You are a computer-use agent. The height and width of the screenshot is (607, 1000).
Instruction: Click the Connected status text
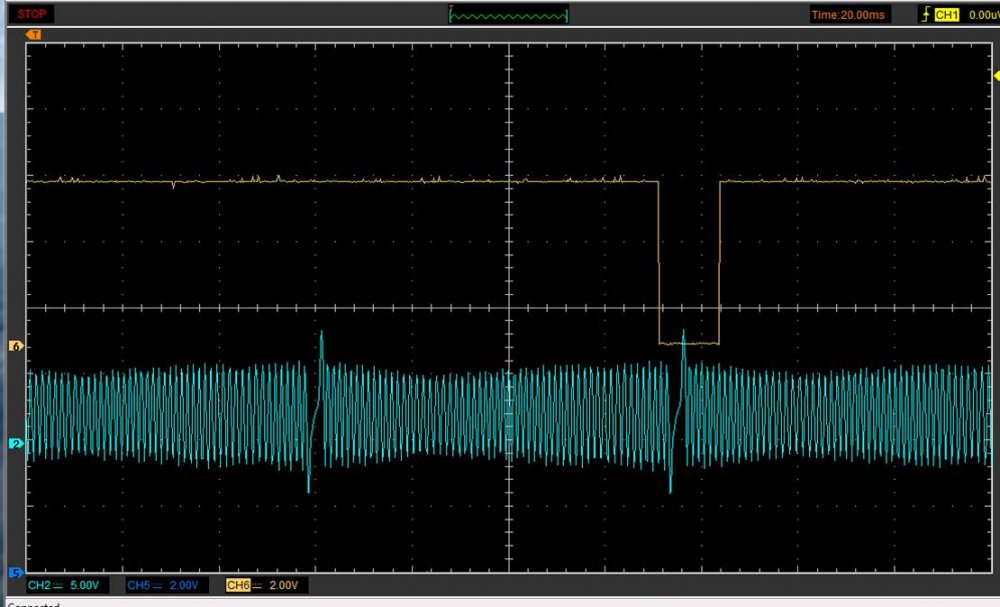(x=33, y=604)
